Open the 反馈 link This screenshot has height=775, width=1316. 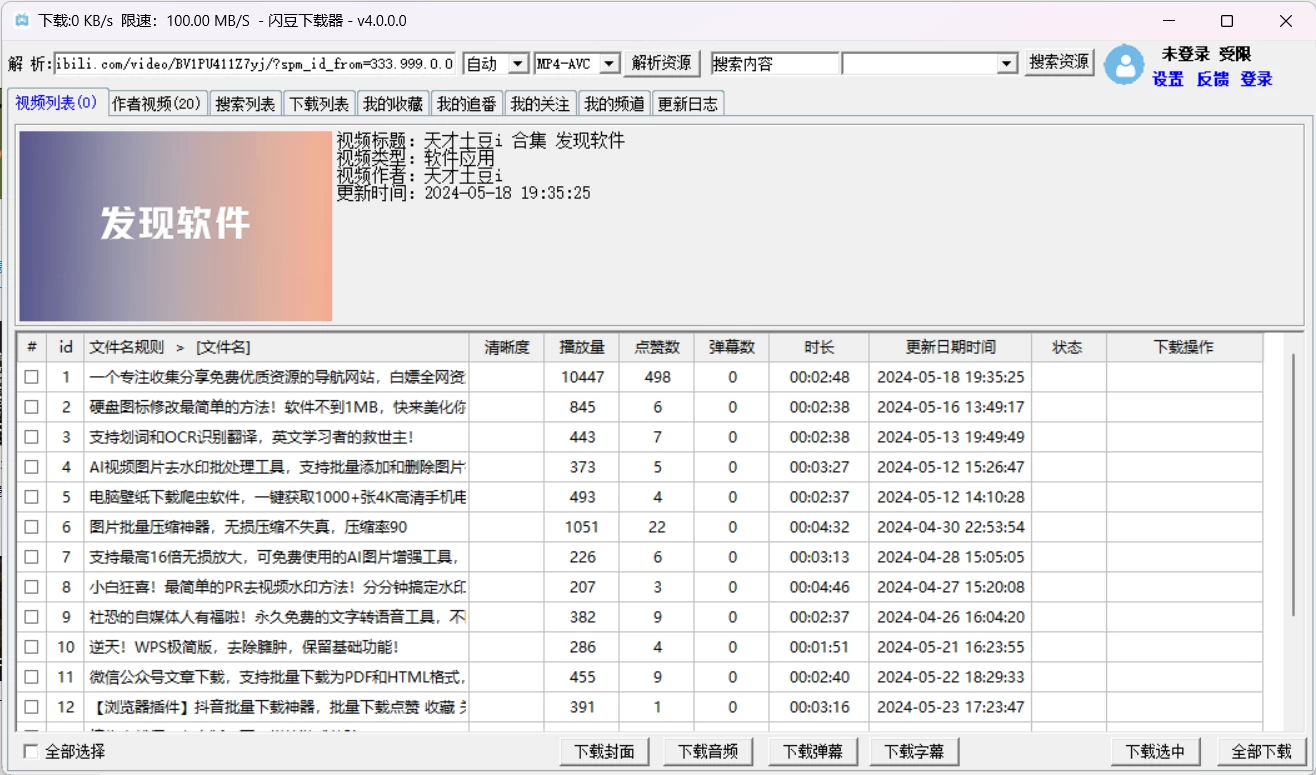click(x=1212, y=80)
